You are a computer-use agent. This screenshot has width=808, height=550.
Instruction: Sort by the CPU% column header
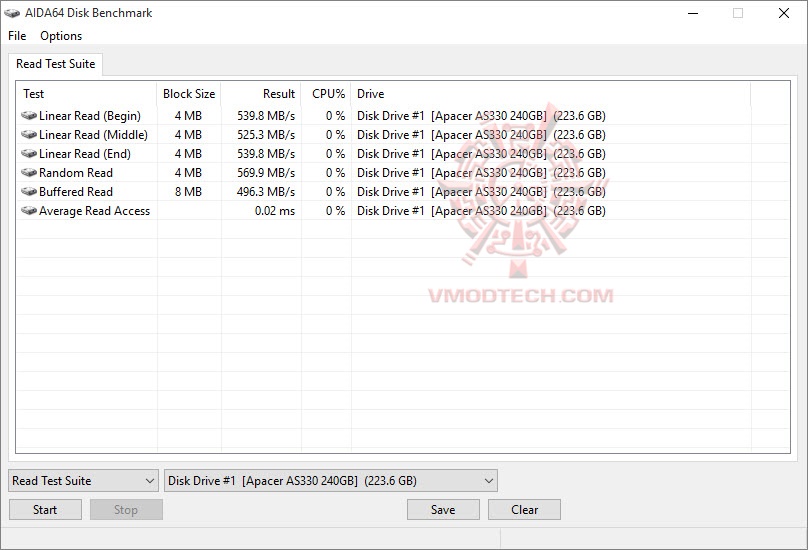[326, 94]
